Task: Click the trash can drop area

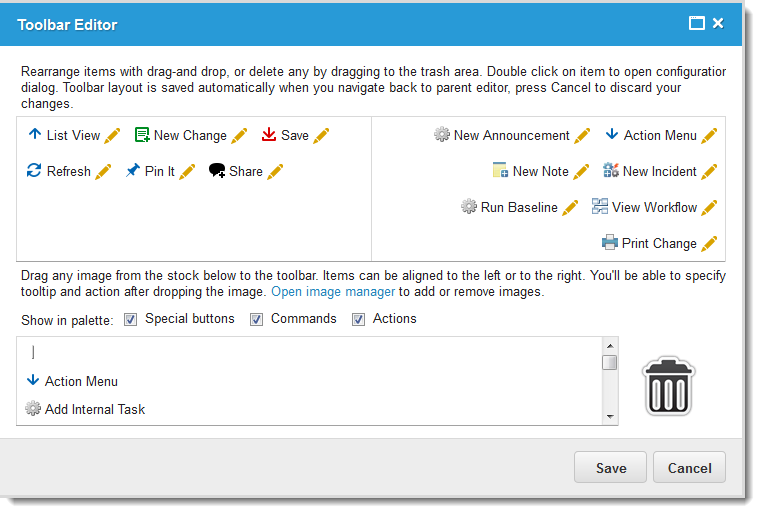Action: coord(668,385)
